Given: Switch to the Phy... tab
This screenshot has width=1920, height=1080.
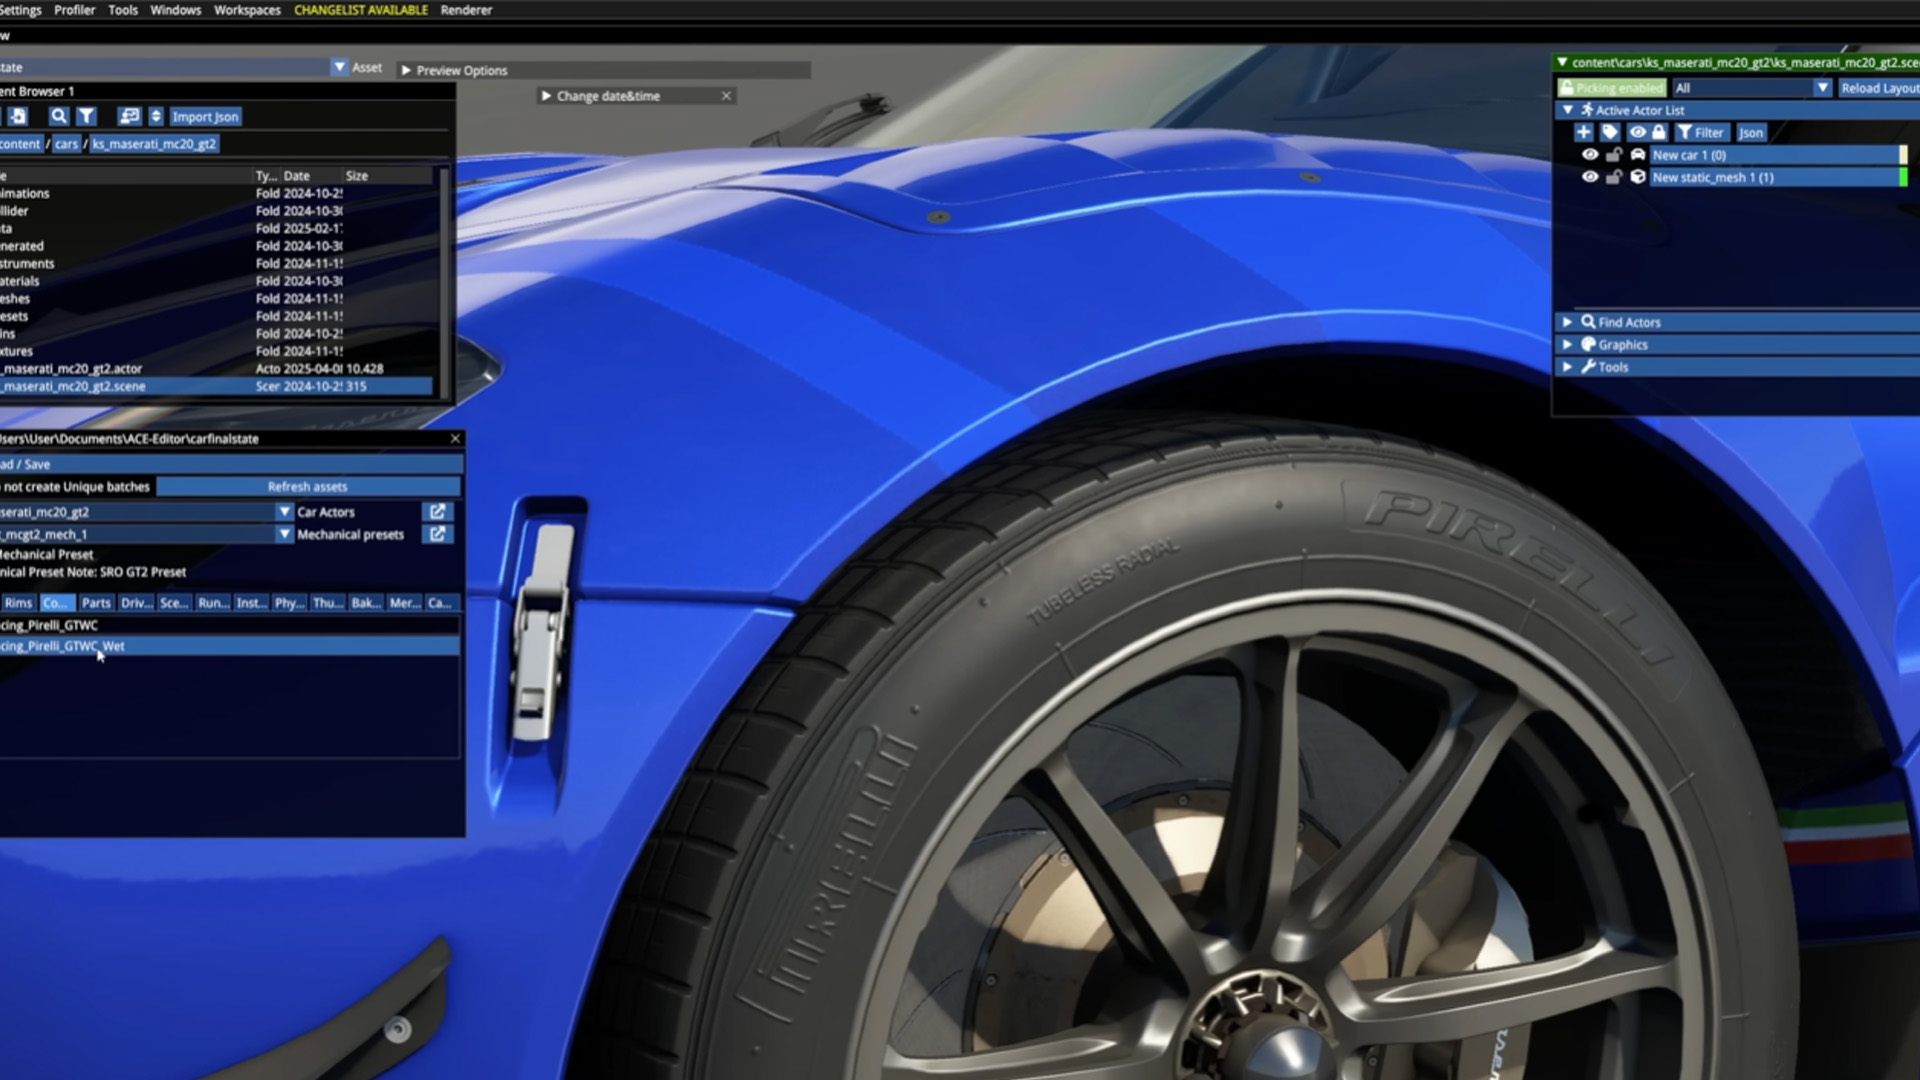Looking at the screenshot, I should click(x=289, y=603).
